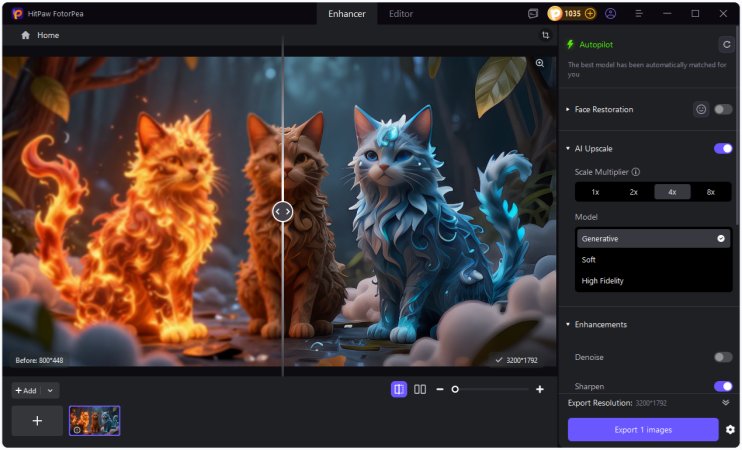Click the before/after divider handle
Screen dimensions: 742x450
(x=283, y=212)
